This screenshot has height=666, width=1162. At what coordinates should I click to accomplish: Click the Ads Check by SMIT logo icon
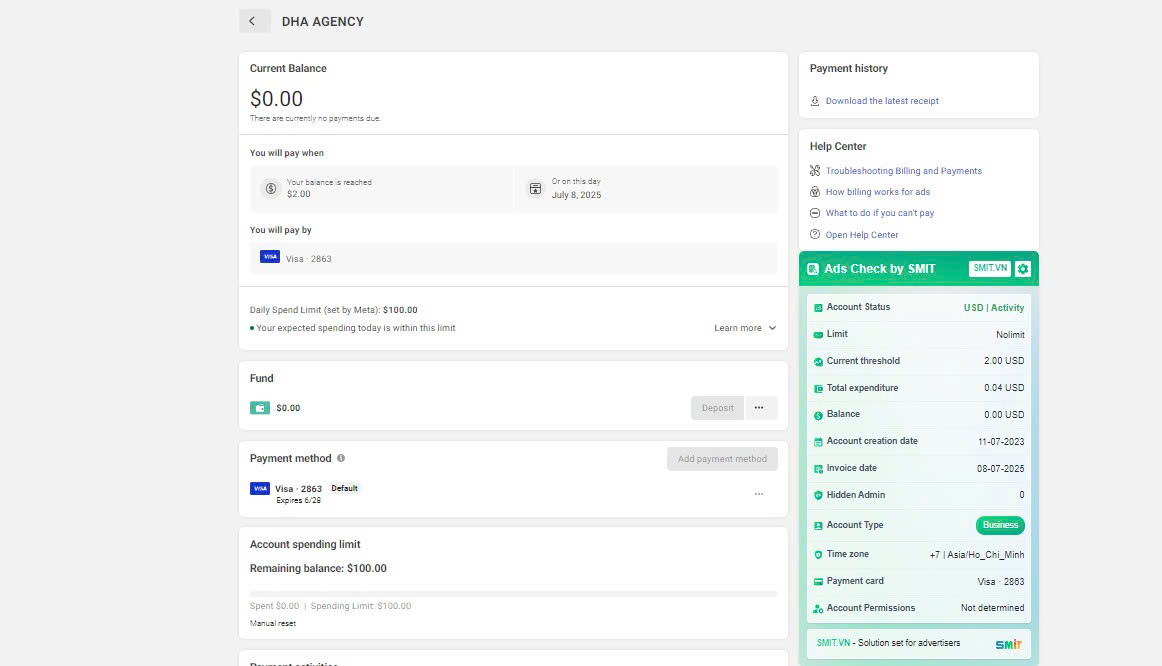click(813, 269)
